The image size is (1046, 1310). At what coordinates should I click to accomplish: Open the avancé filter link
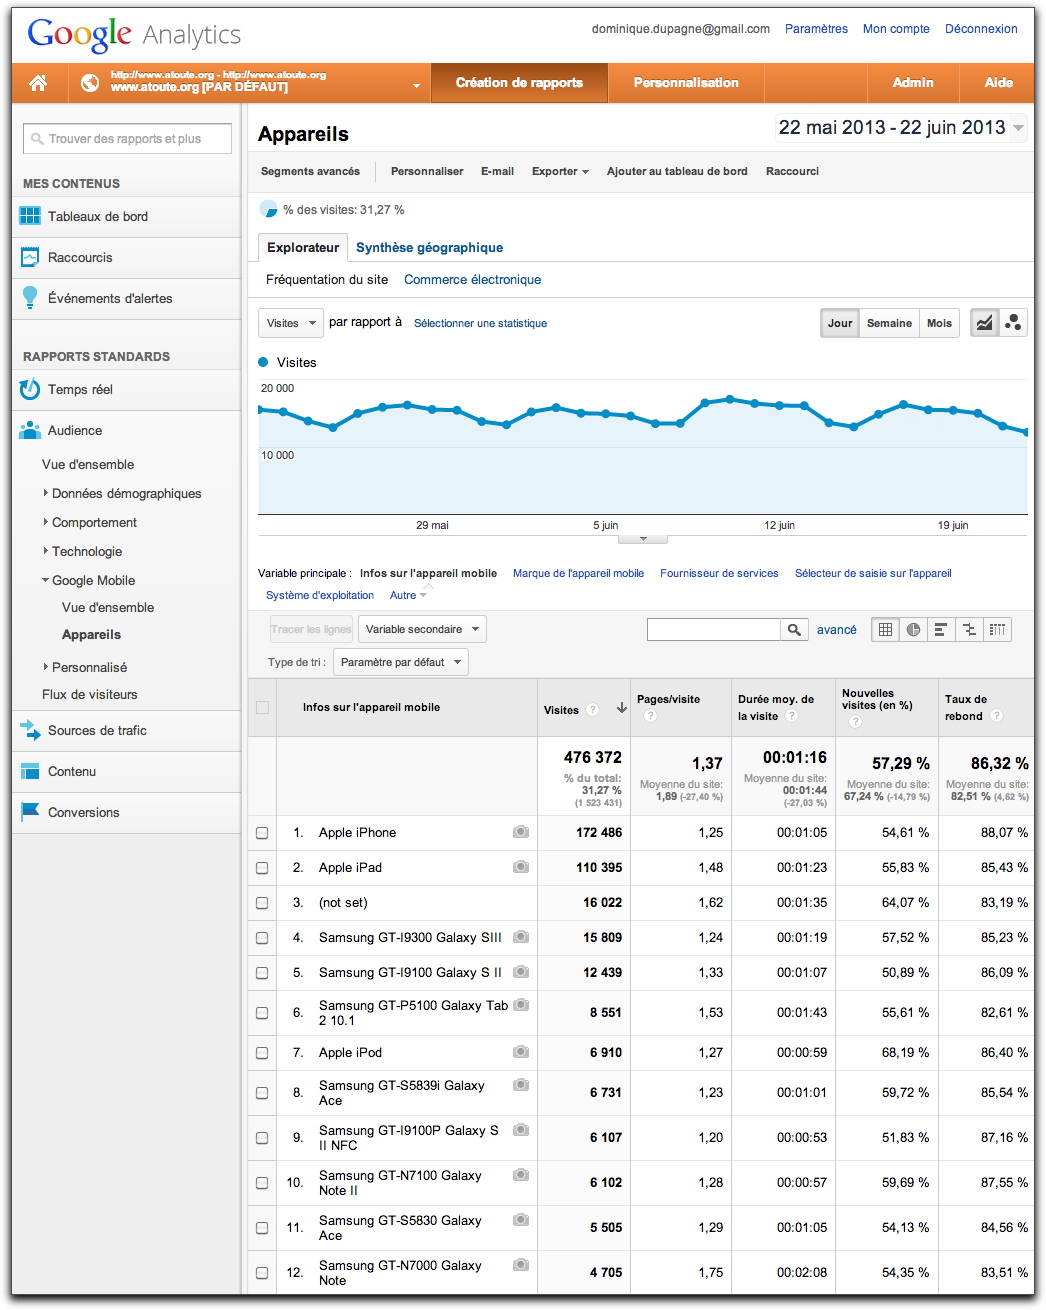837,630
